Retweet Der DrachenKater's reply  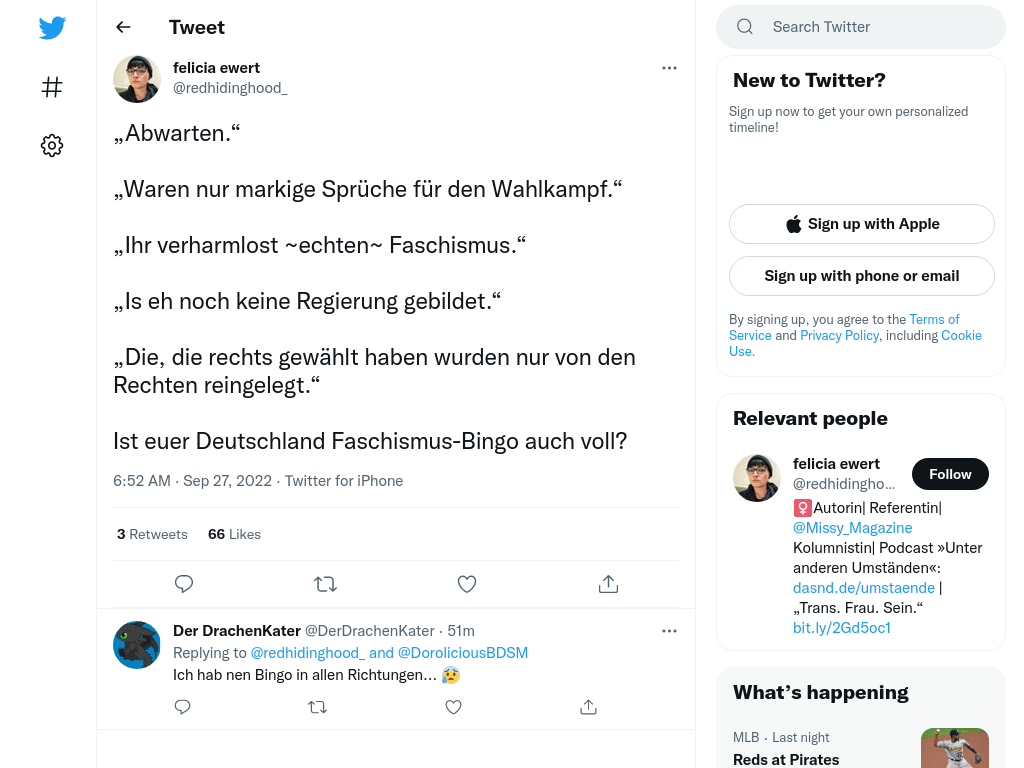point(317,707)
